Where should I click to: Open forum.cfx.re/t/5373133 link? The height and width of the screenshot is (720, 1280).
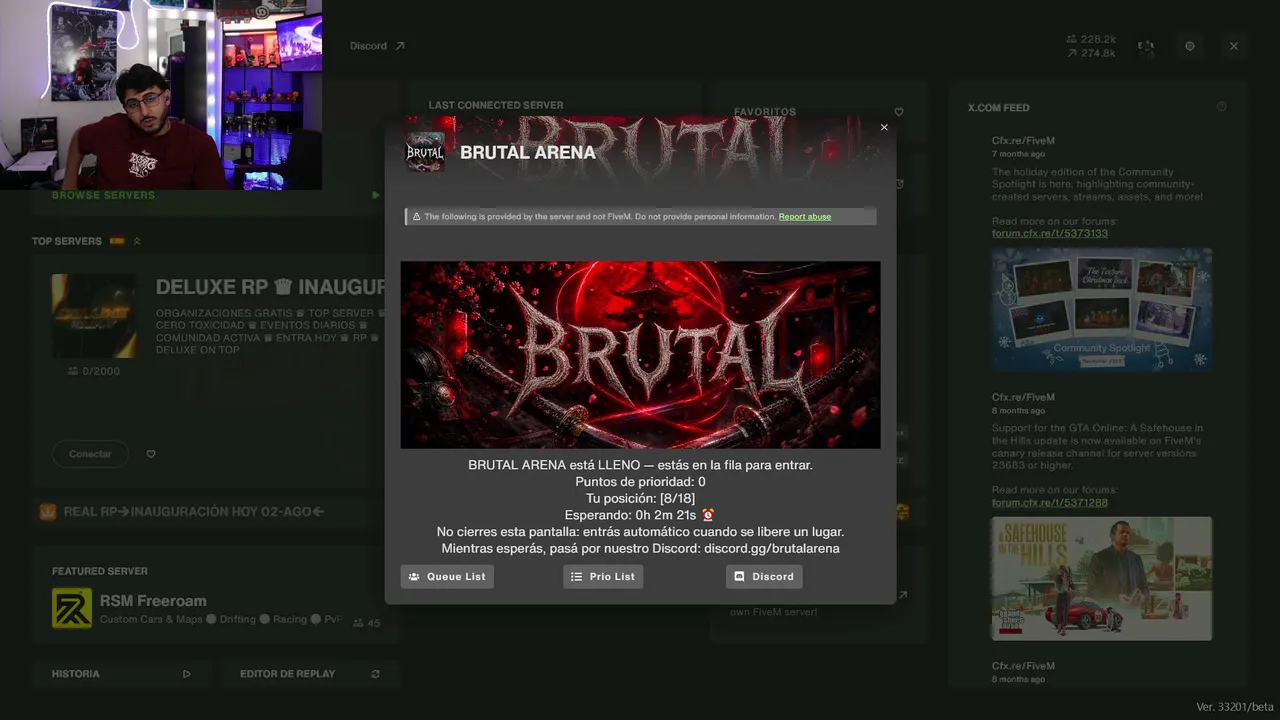click(1050, 234)
